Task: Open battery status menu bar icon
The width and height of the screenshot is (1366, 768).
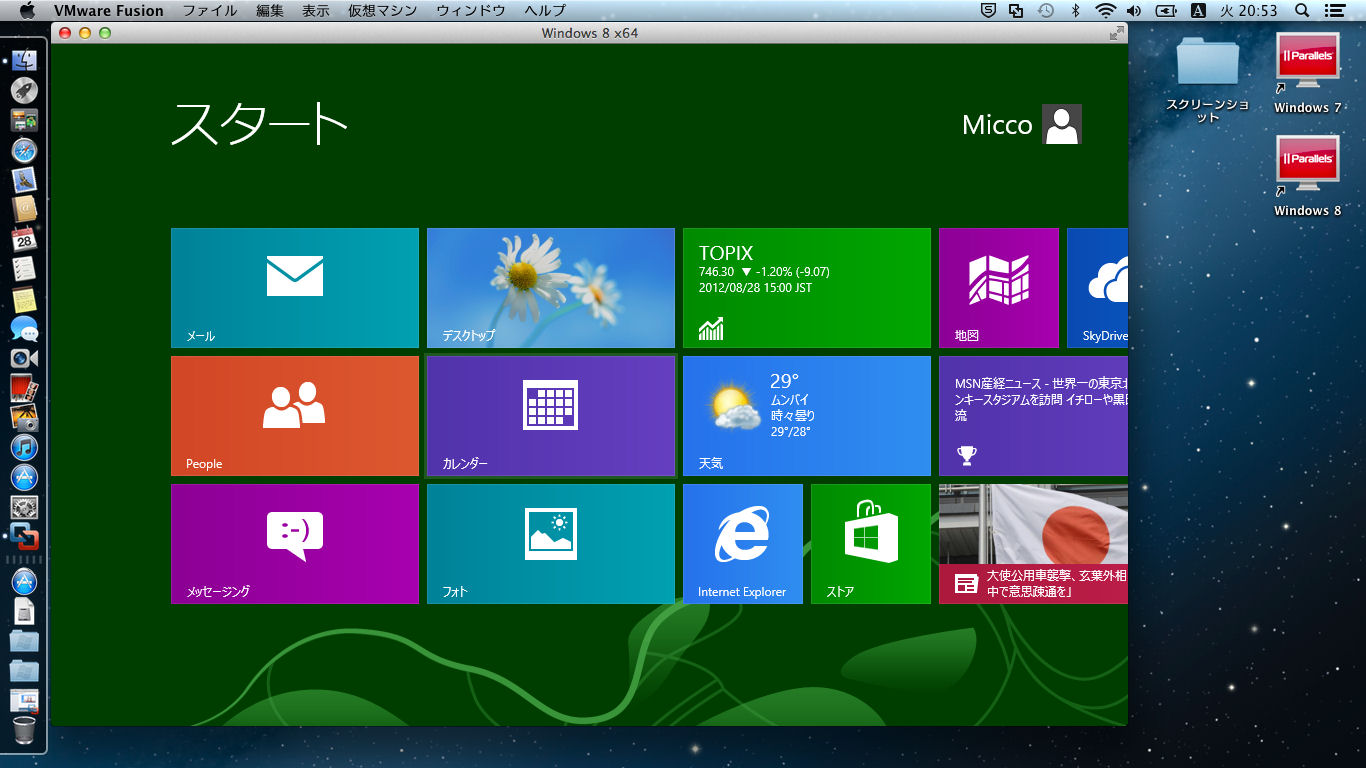Action: coord(1166,10)
